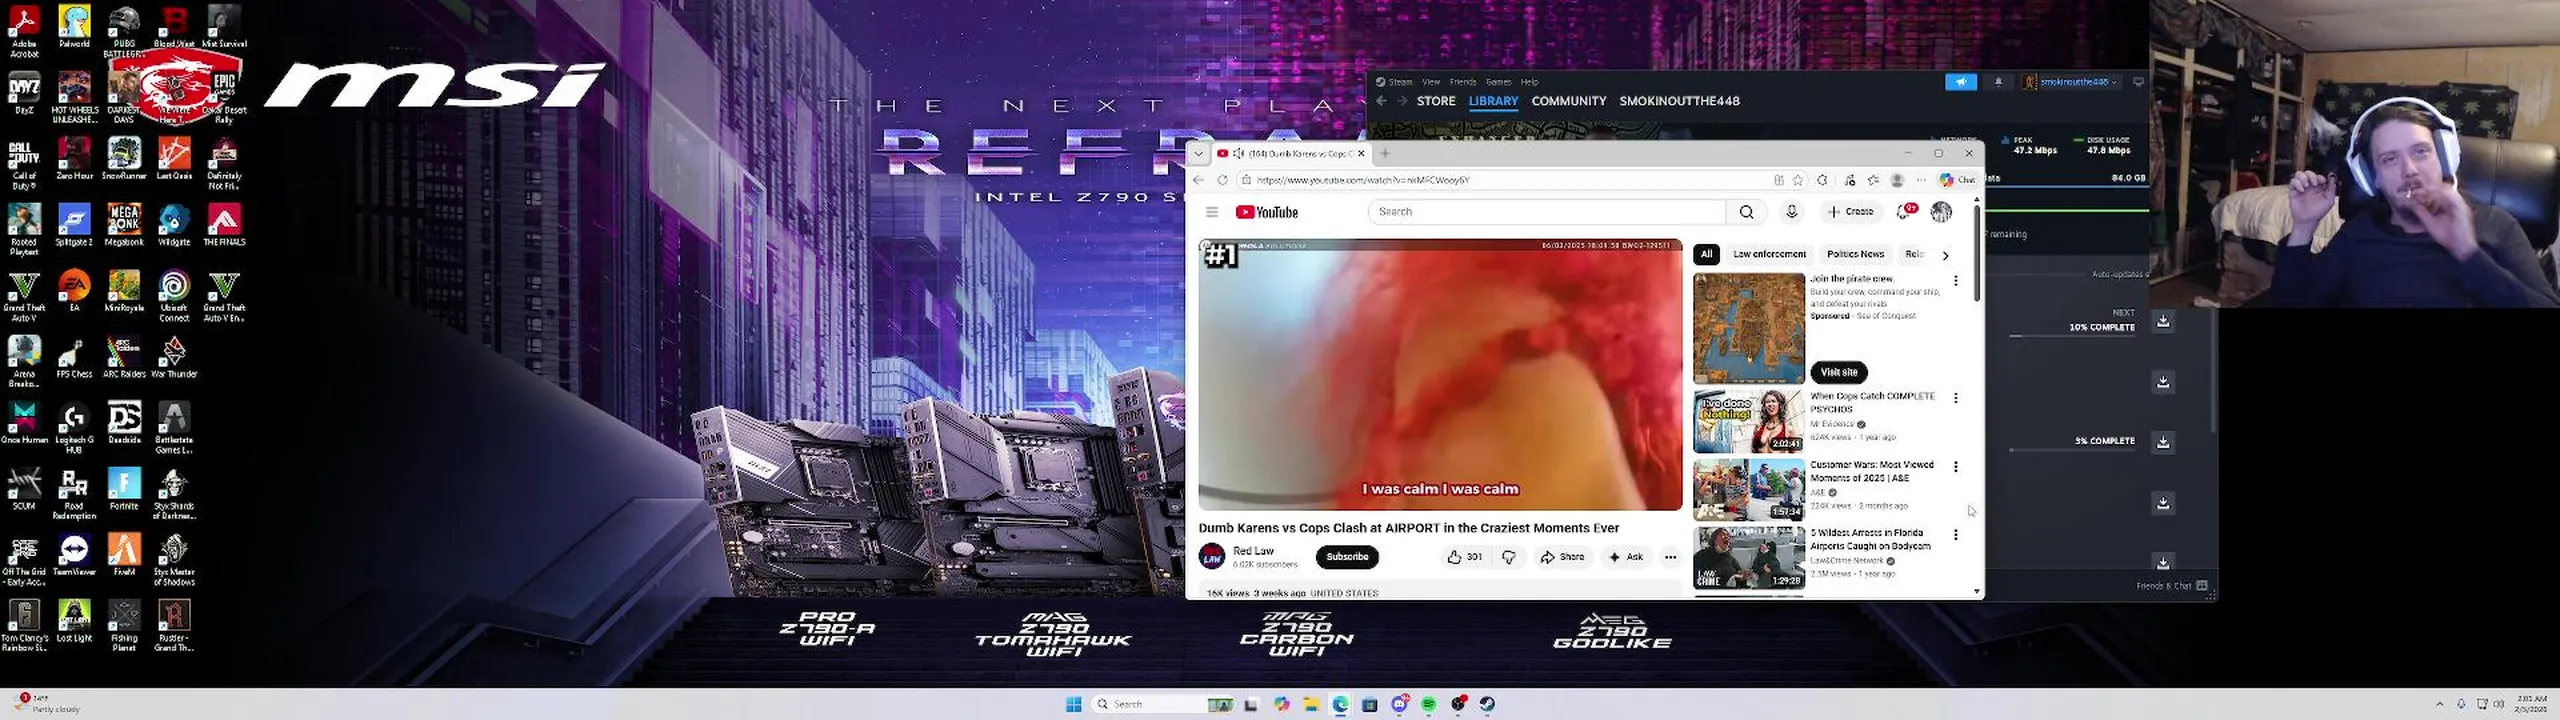Open Edge settings and more ellipsis
This screenshot has height=720, width=2560.
pos(1921,180)
